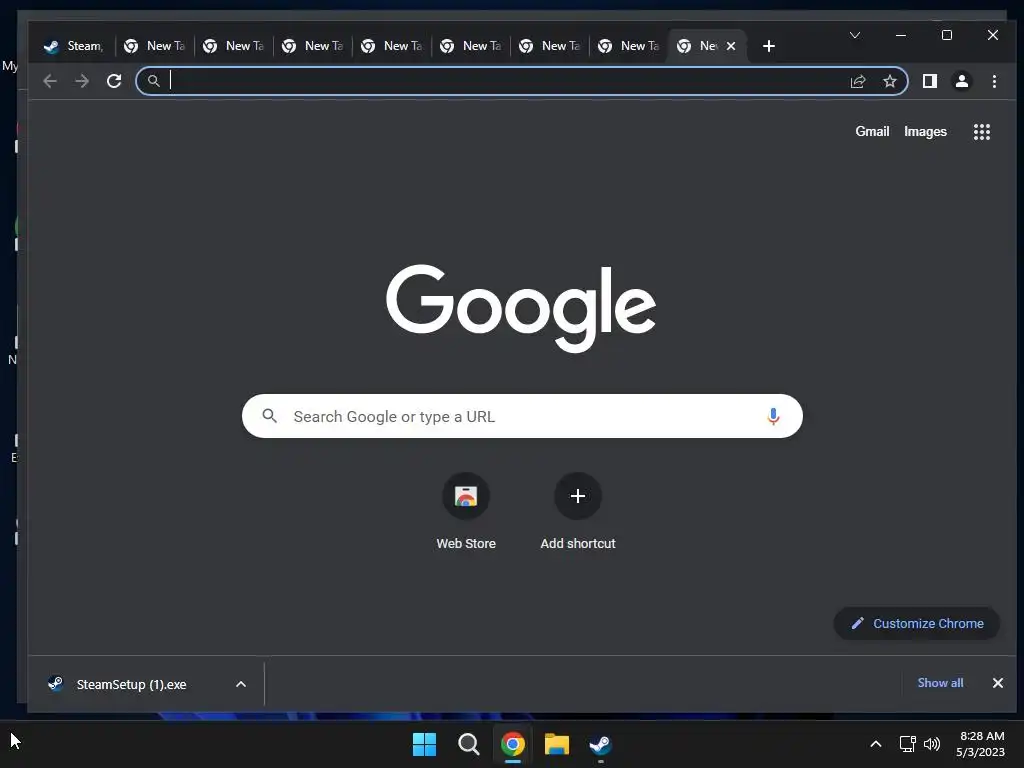
Task: Share this page via the share icon
Action: pyautogui.click(x=857, y=81)
